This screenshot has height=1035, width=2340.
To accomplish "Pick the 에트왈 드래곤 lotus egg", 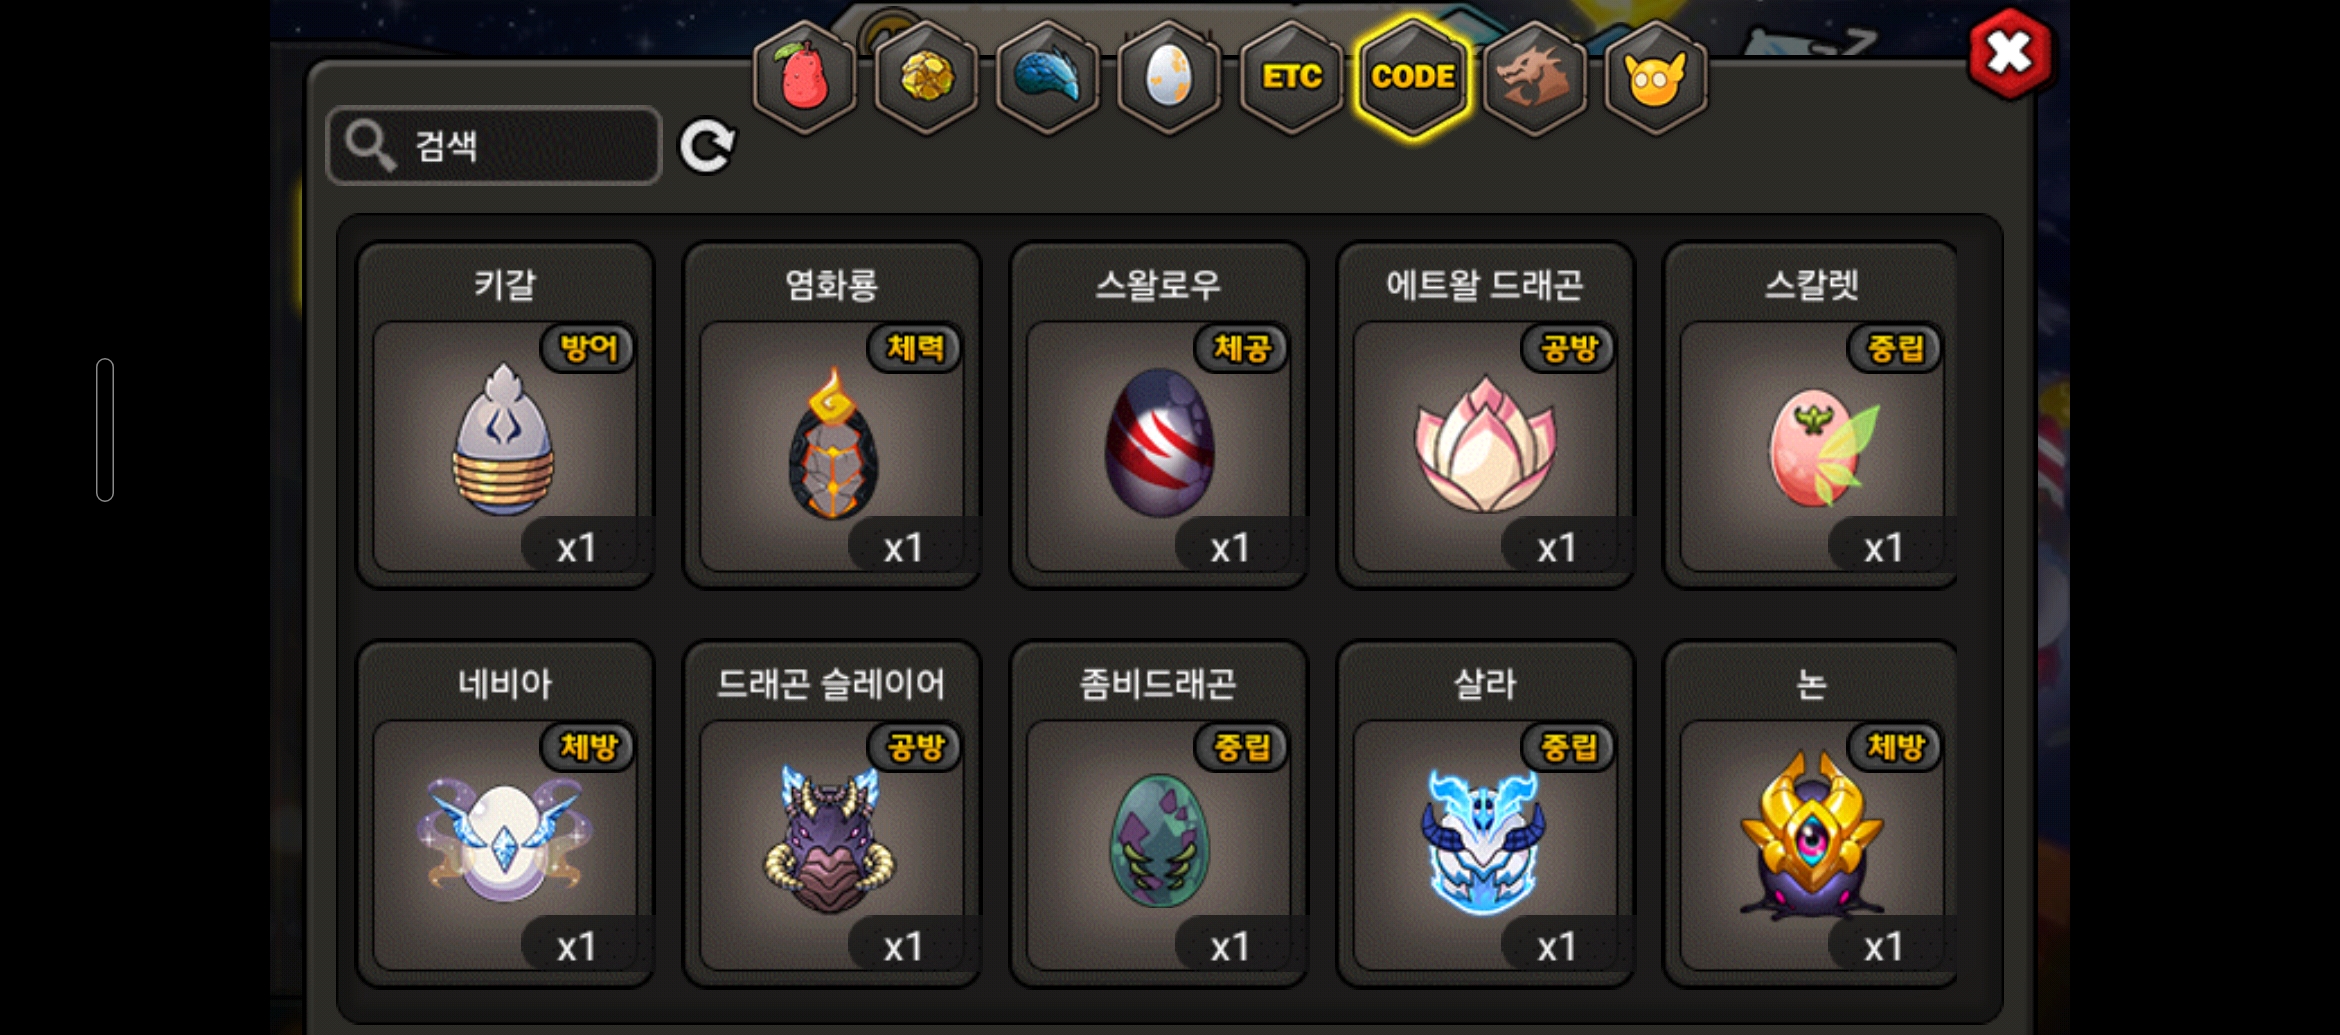I will pos(1485,415).
